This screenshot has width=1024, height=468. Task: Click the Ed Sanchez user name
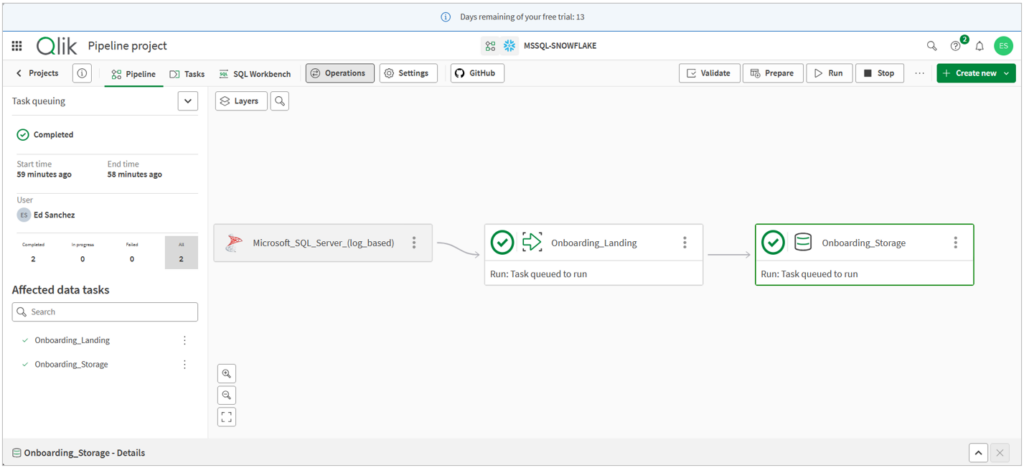54,214
